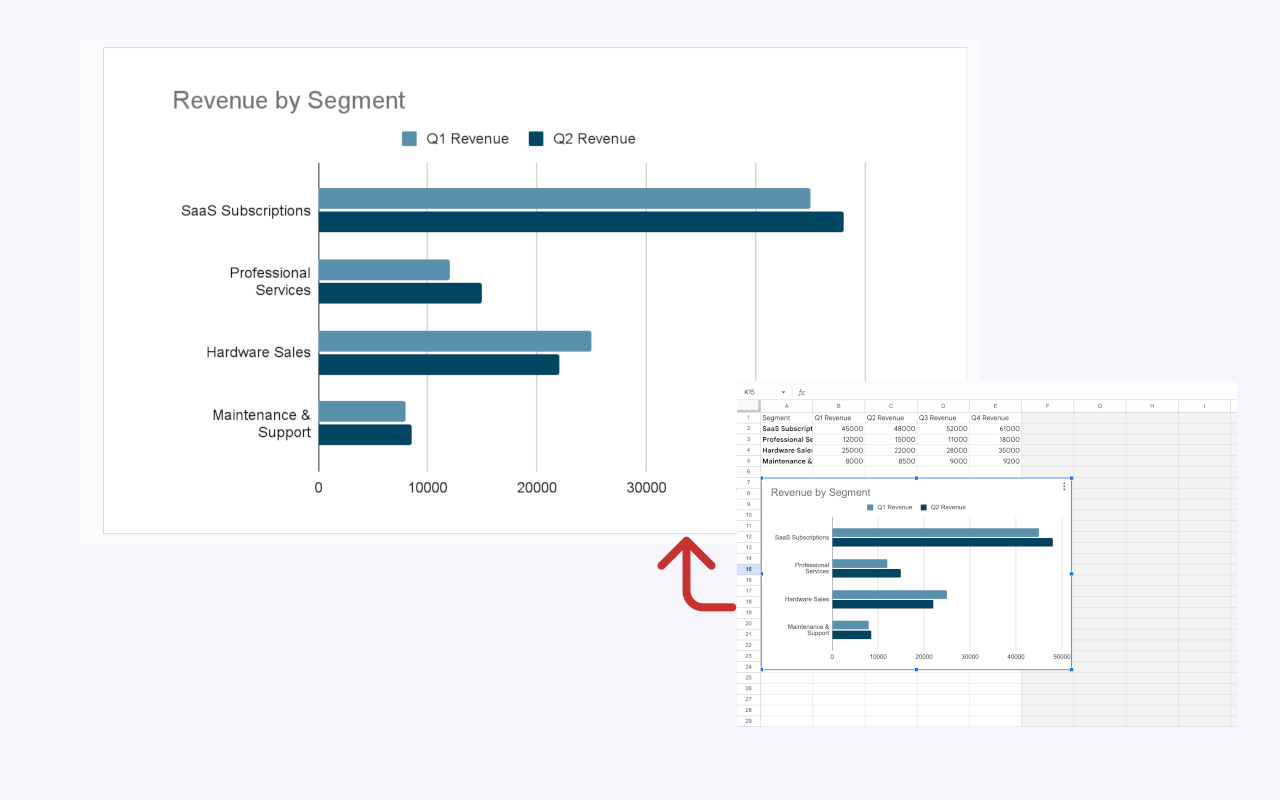Open the chart's three-dot options menu

tap(1064, 486)
